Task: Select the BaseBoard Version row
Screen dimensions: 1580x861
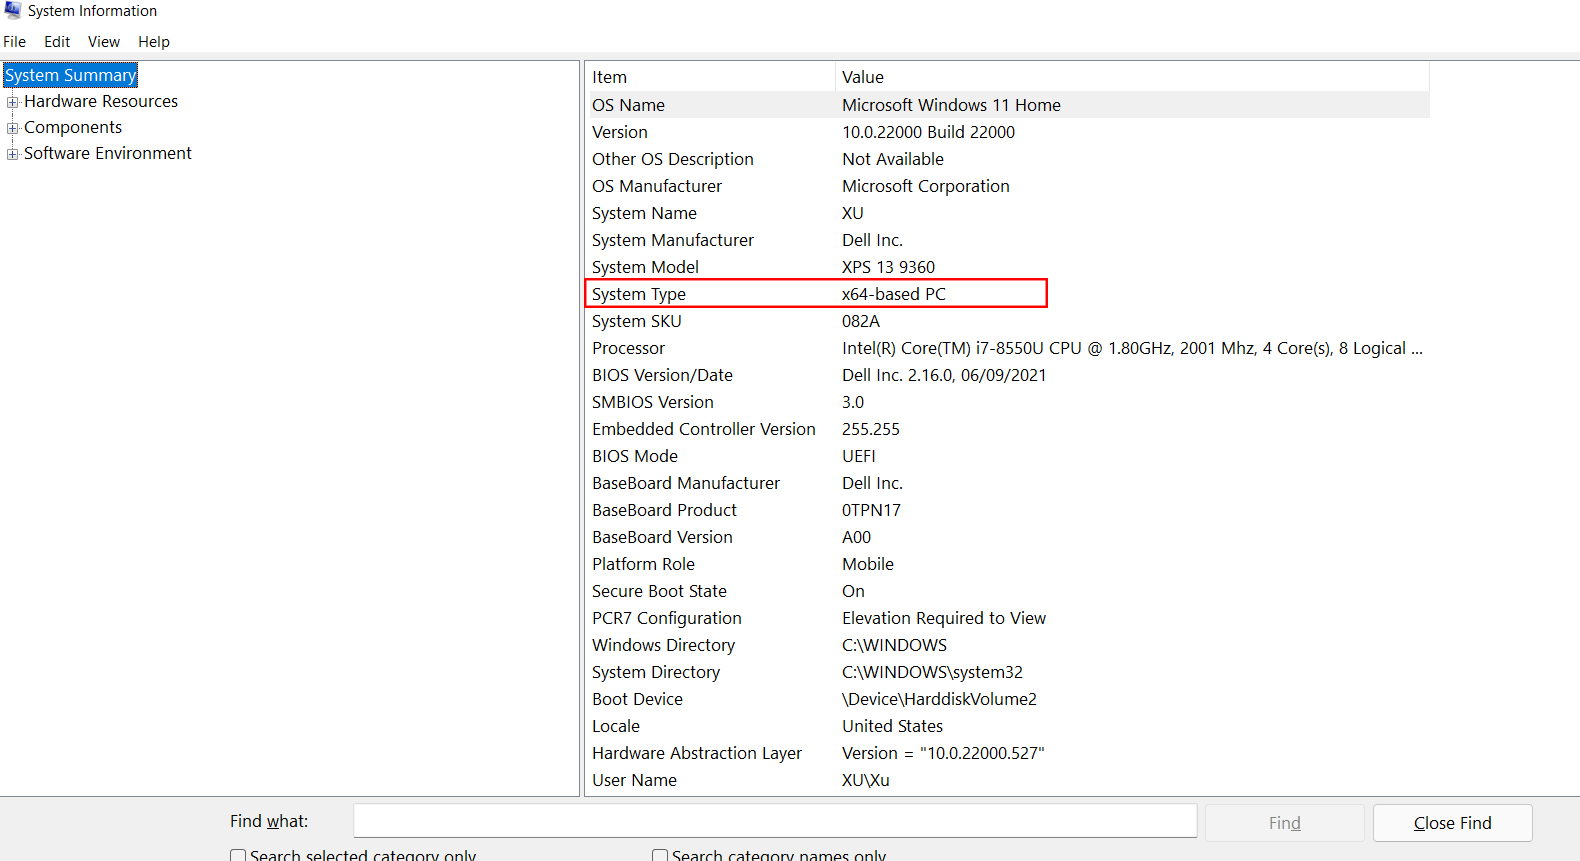Action: 1008,537
